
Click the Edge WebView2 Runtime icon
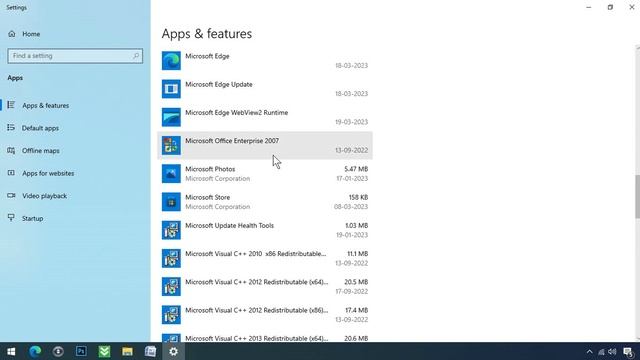point(171,117)
